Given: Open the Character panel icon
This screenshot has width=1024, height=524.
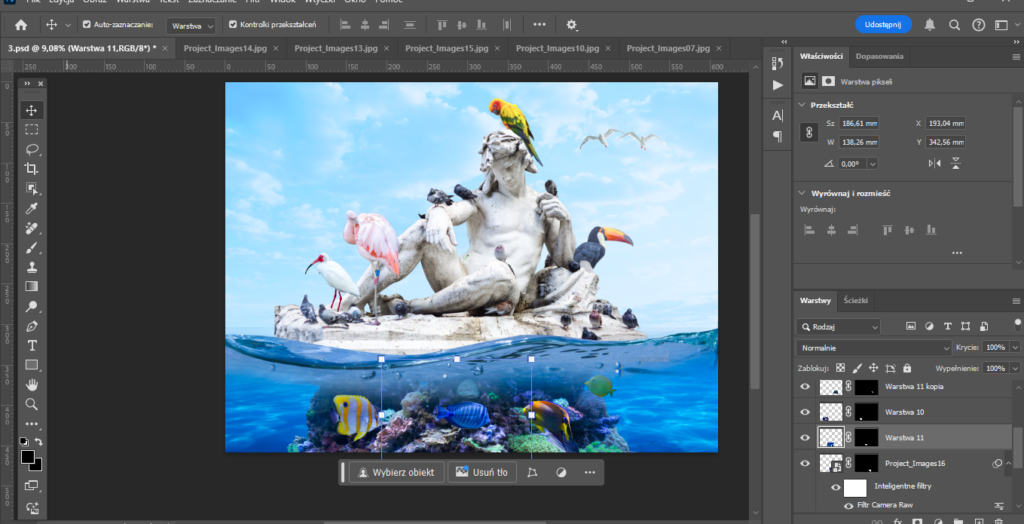Looking at the screenshot, I should click(x=777, y=116).
